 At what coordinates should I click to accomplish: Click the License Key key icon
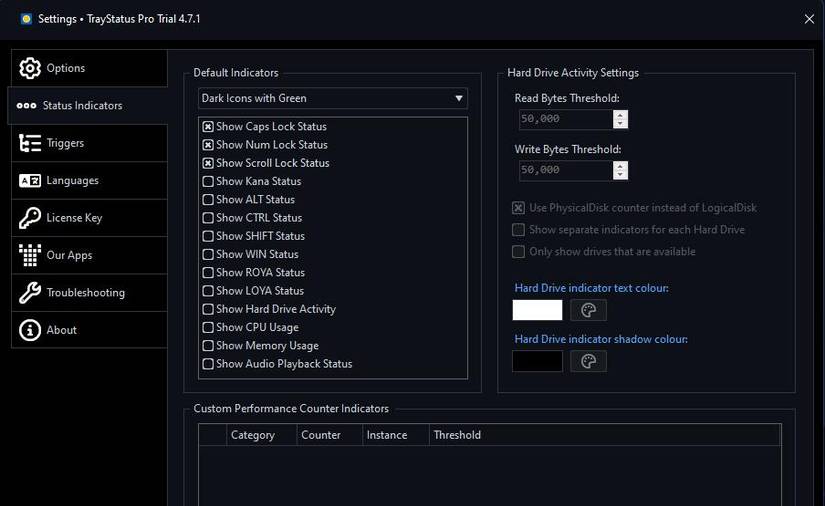[x=29, y=218]
